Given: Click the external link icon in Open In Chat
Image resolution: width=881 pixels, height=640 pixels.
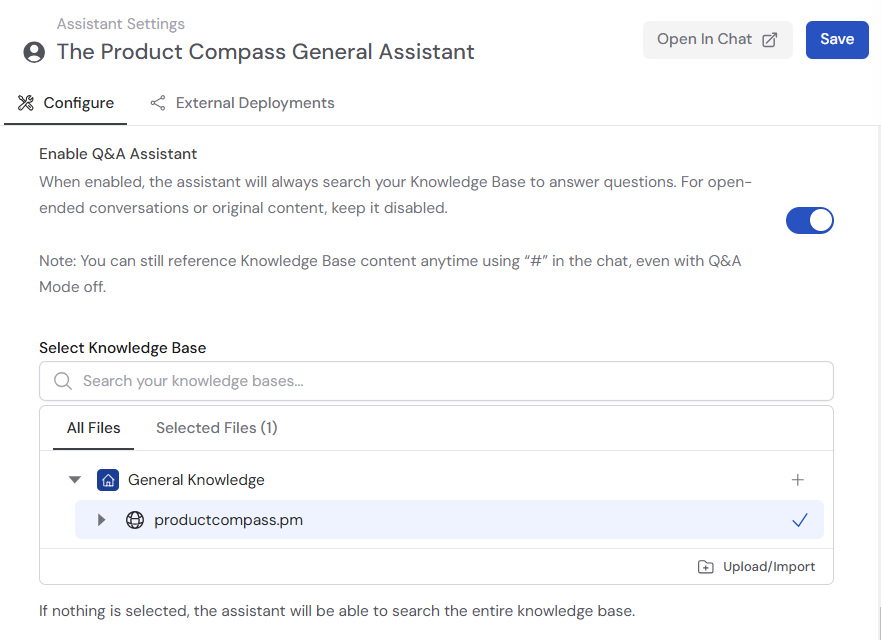Looking at the screenshot, I should tap(770, 40).
